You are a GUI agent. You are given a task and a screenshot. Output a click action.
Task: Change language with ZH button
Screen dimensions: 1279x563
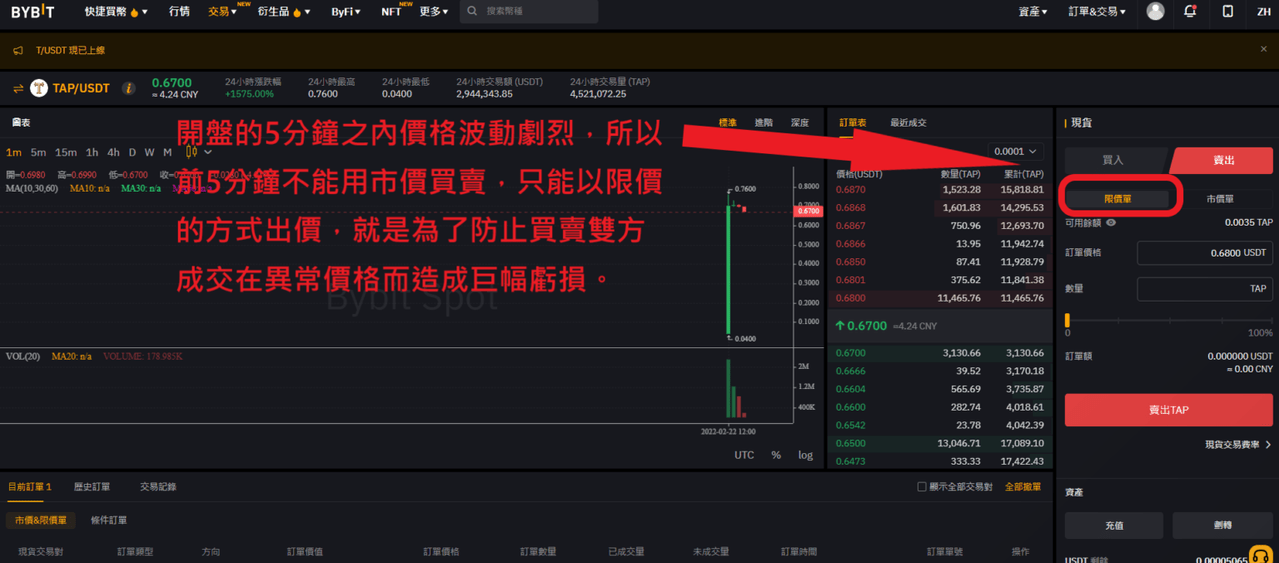coord(1262,12)
